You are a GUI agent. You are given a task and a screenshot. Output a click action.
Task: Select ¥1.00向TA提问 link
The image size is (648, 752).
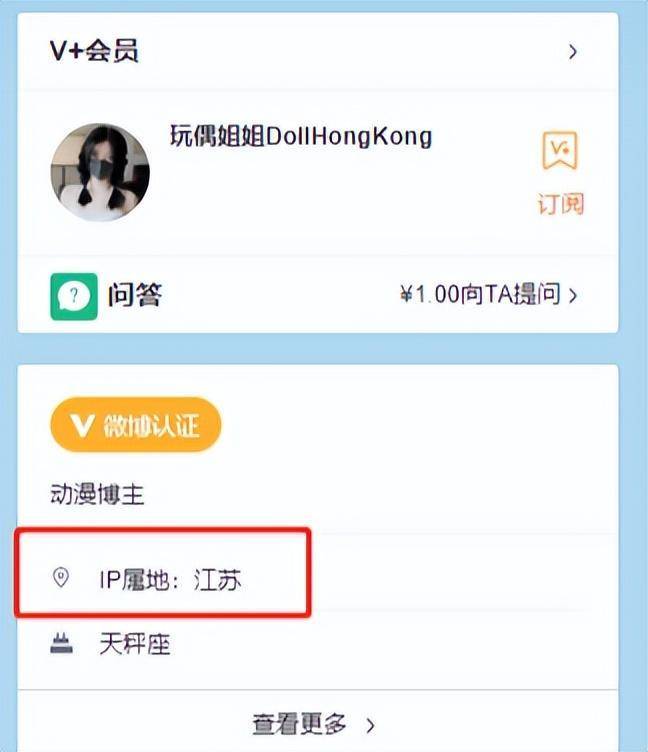[480, 294]
